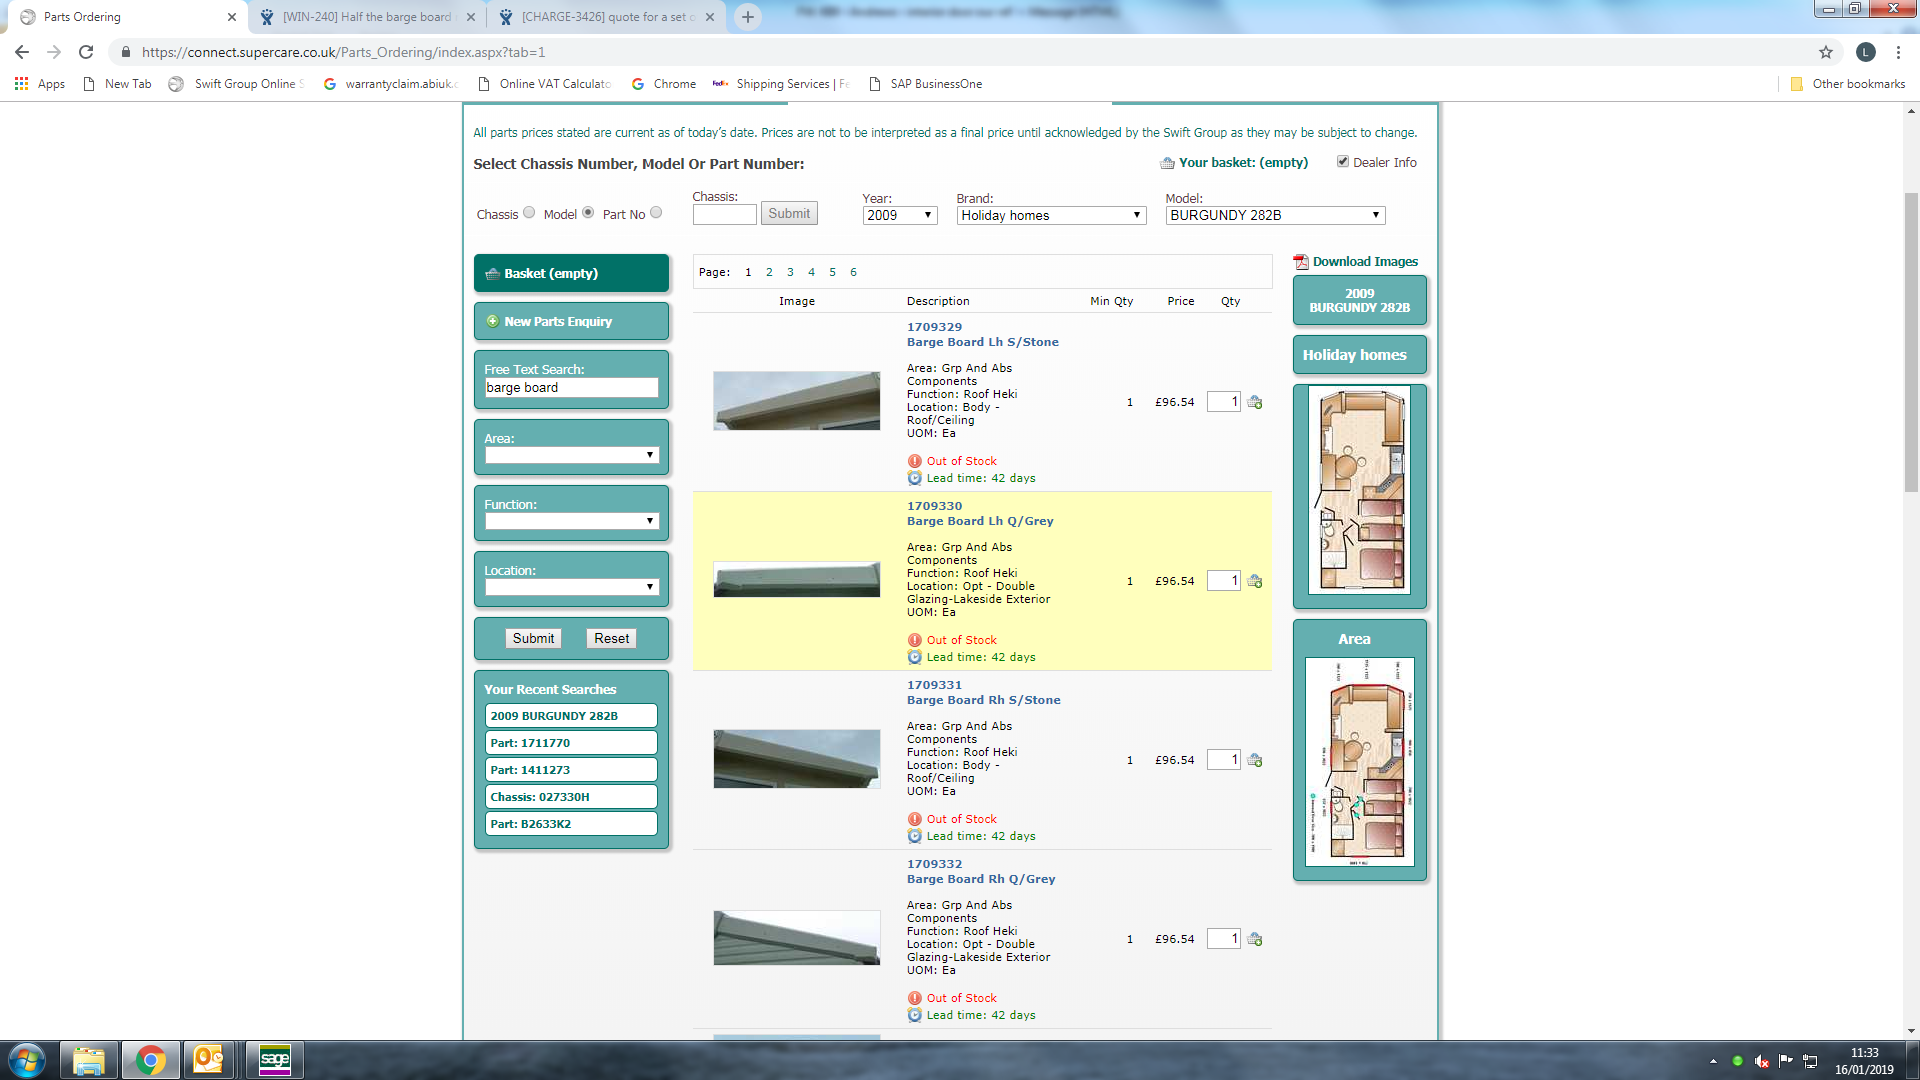Switch to WIN-240 Half the barge board tab

tap(367, 17)
